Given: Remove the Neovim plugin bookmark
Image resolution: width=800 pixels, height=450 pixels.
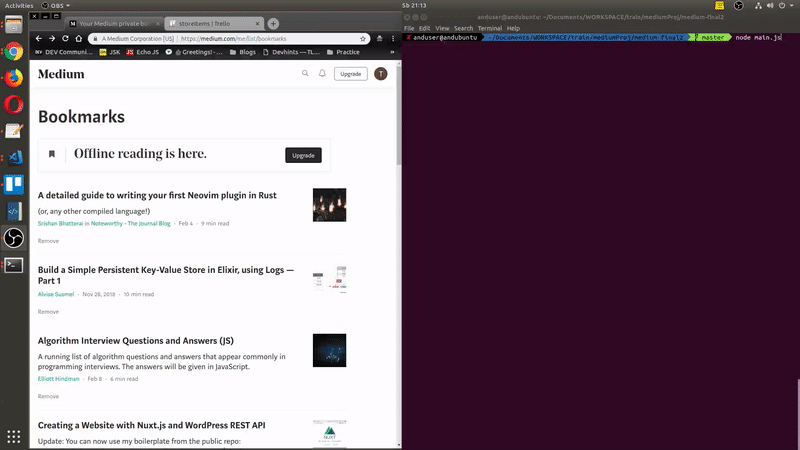Looking at the screenshot, I should point(48,241).
